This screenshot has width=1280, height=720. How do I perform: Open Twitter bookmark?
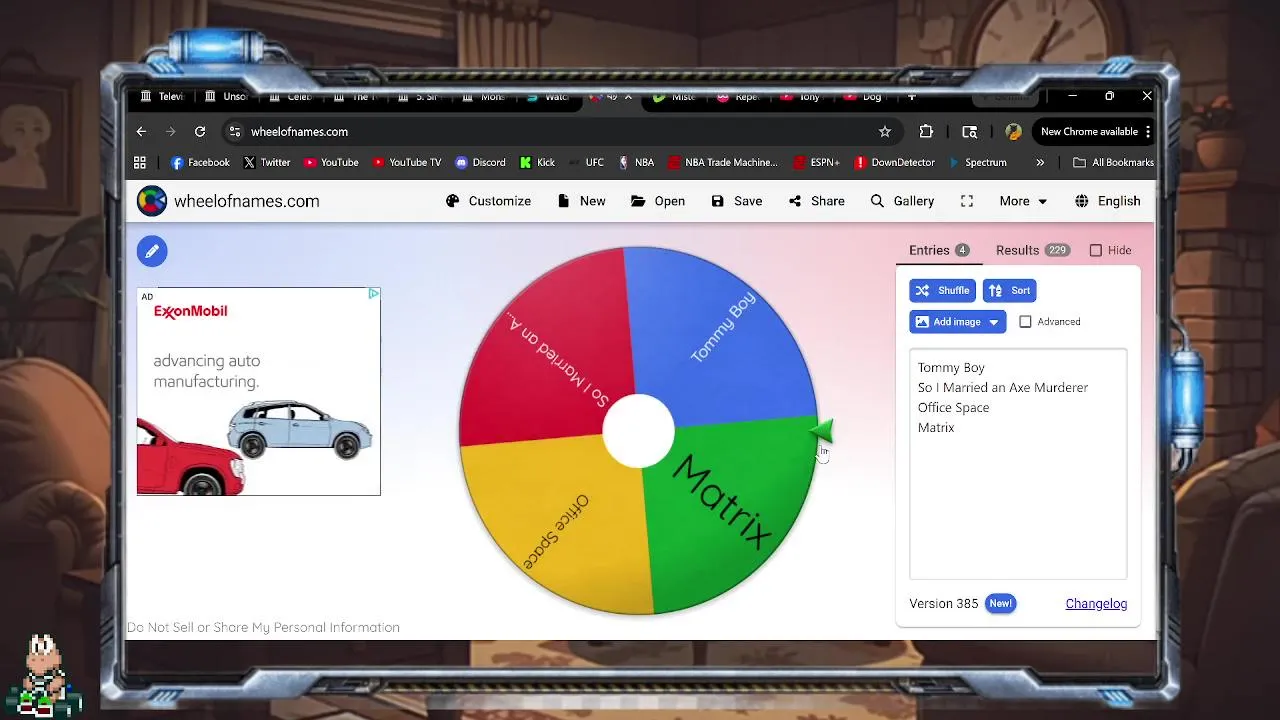point(266,162)
